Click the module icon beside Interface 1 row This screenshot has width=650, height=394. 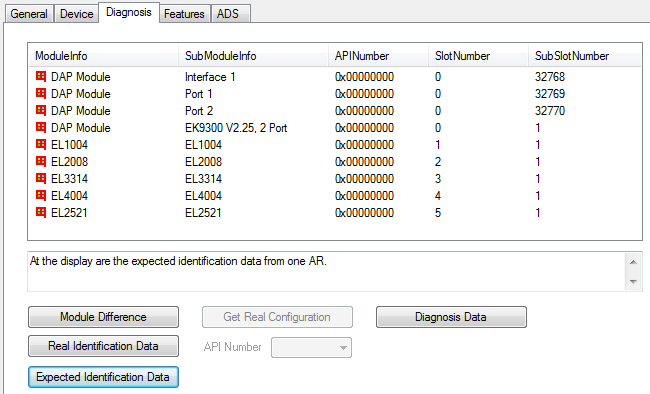click(x=41, y=76)
